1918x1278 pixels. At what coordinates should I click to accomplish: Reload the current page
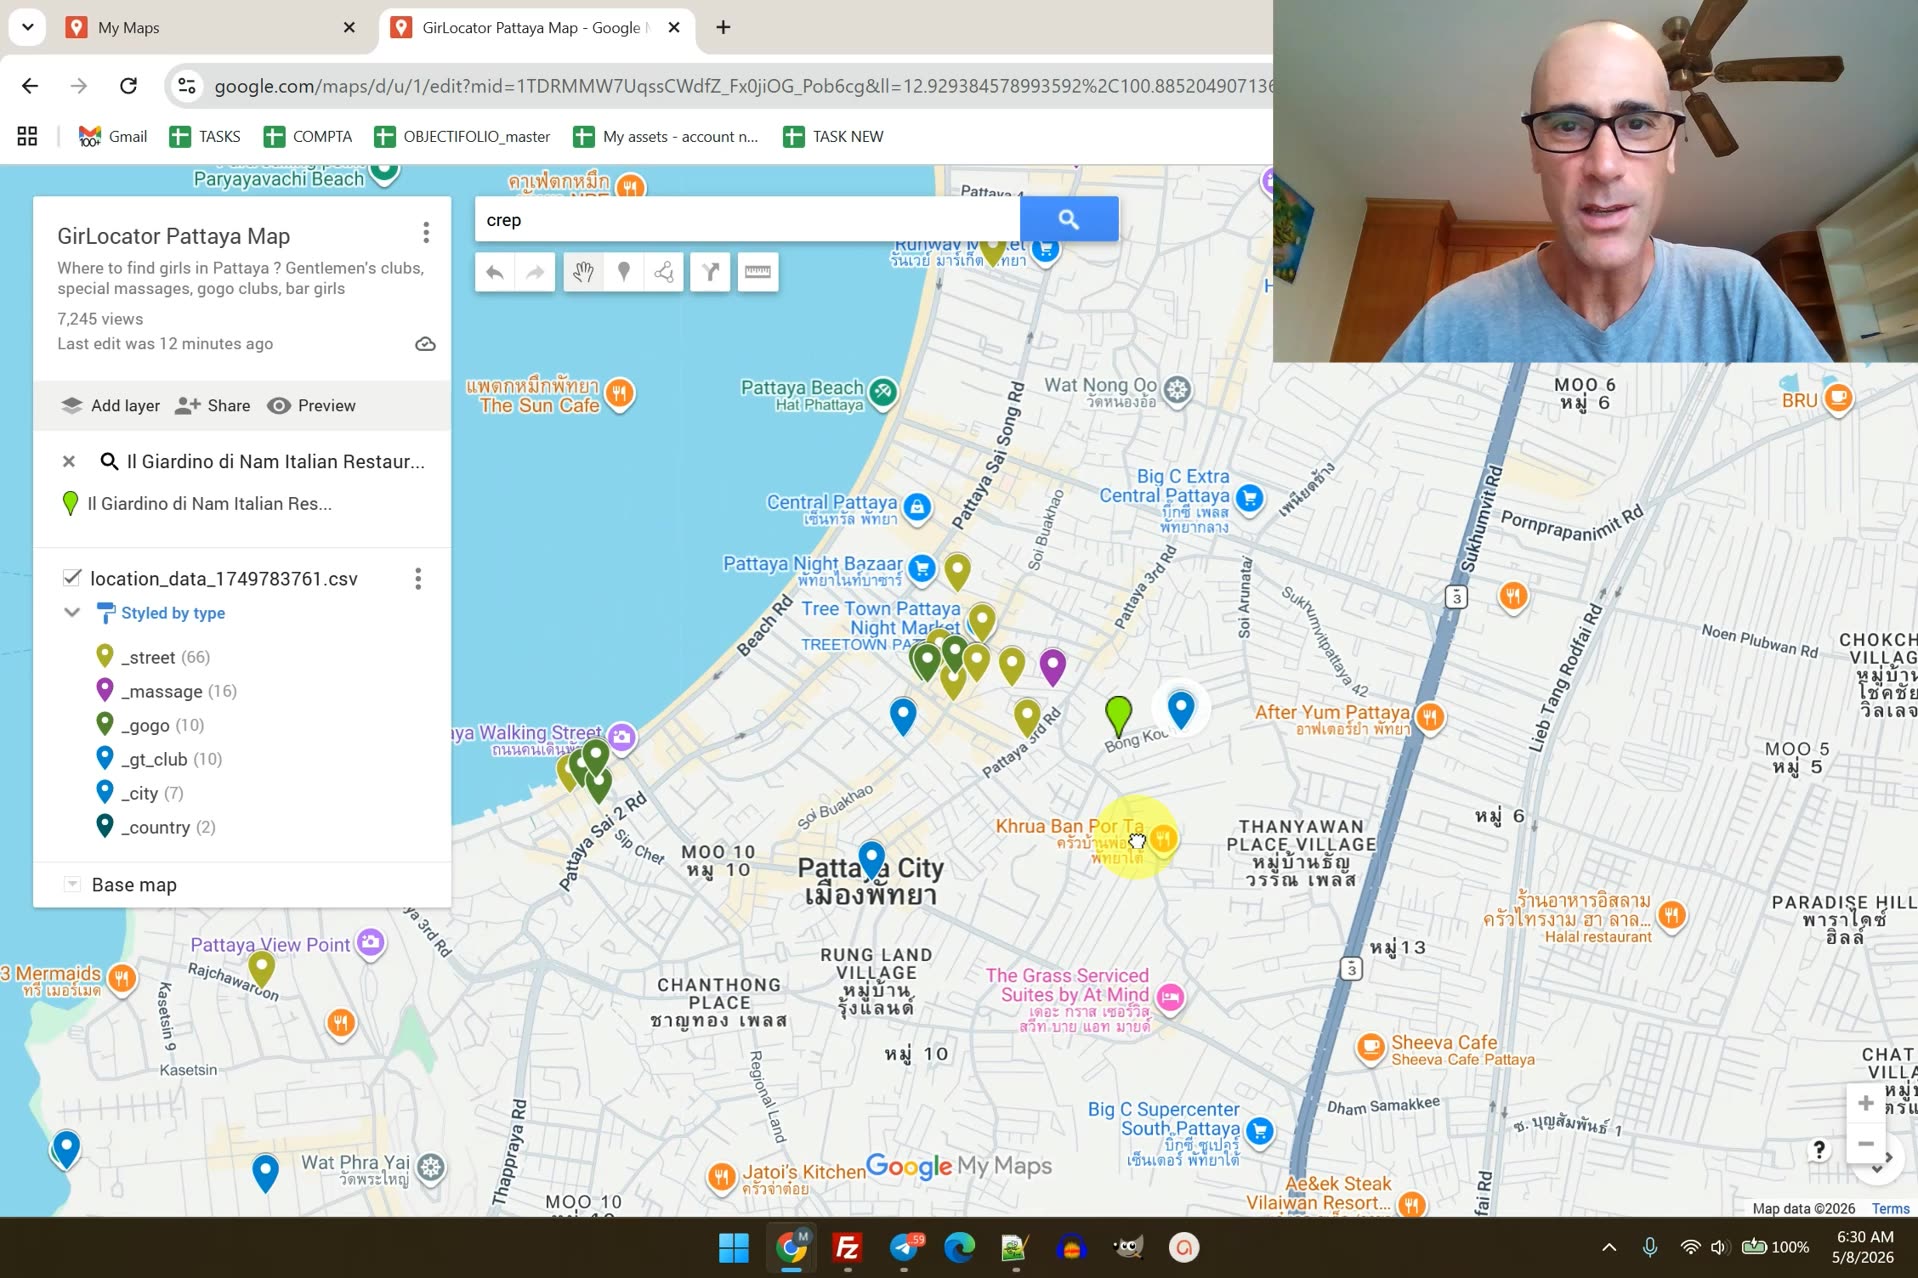click(128, 86)
